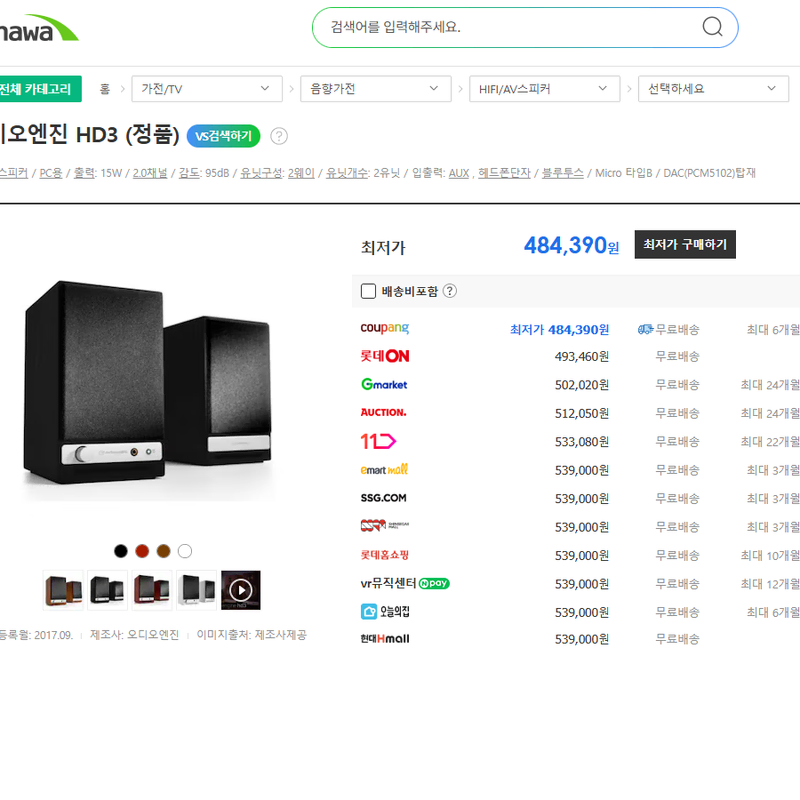Open the AUX spec link
This screenshot has width=800, height=800.
pos(459,173)
